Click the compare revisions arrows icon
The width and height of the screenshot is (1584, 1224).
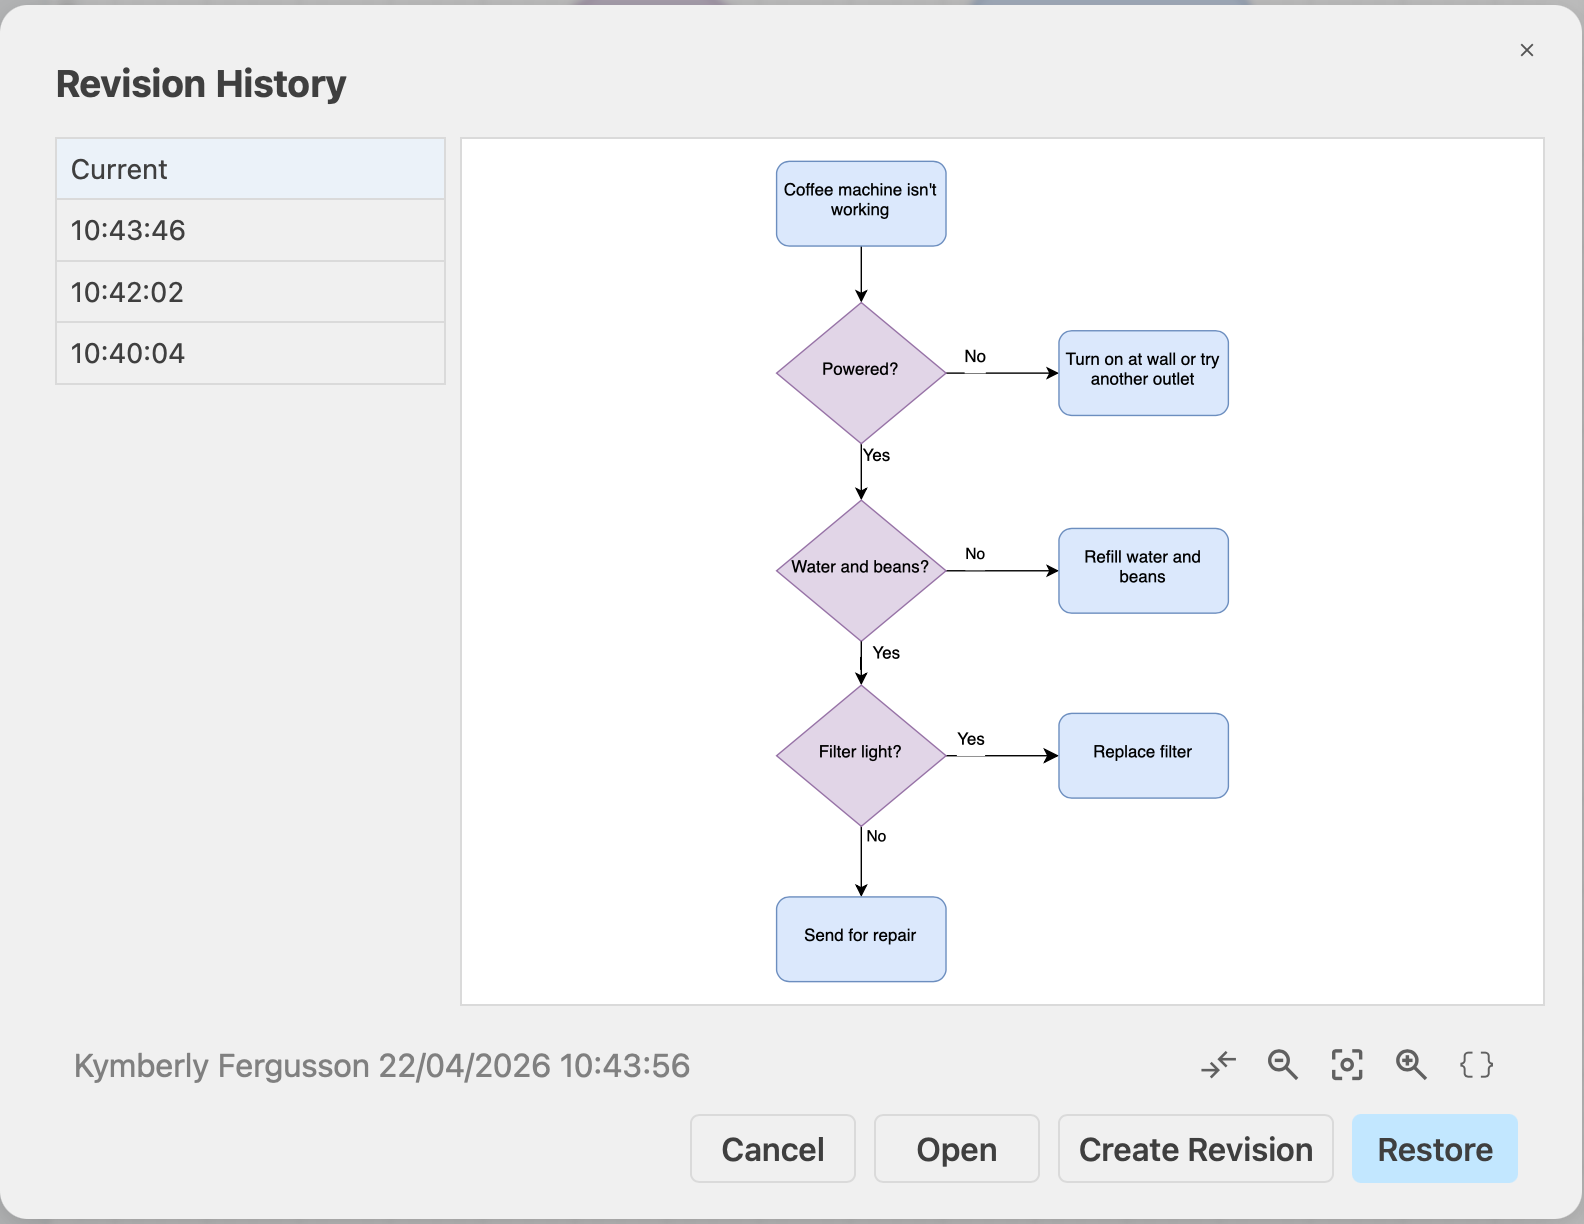click(x=1218, y=1065)
